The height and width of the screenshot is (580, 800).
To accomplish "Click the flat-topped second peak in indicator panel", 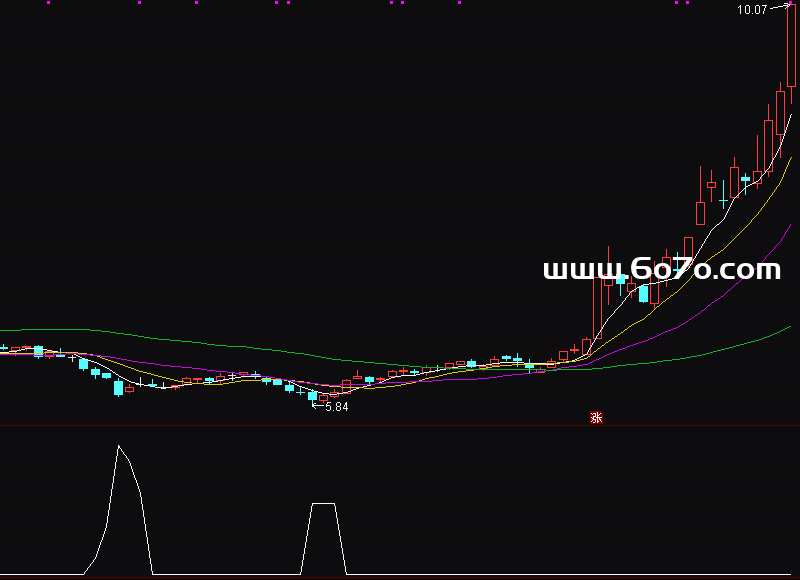I will (322, 504).
